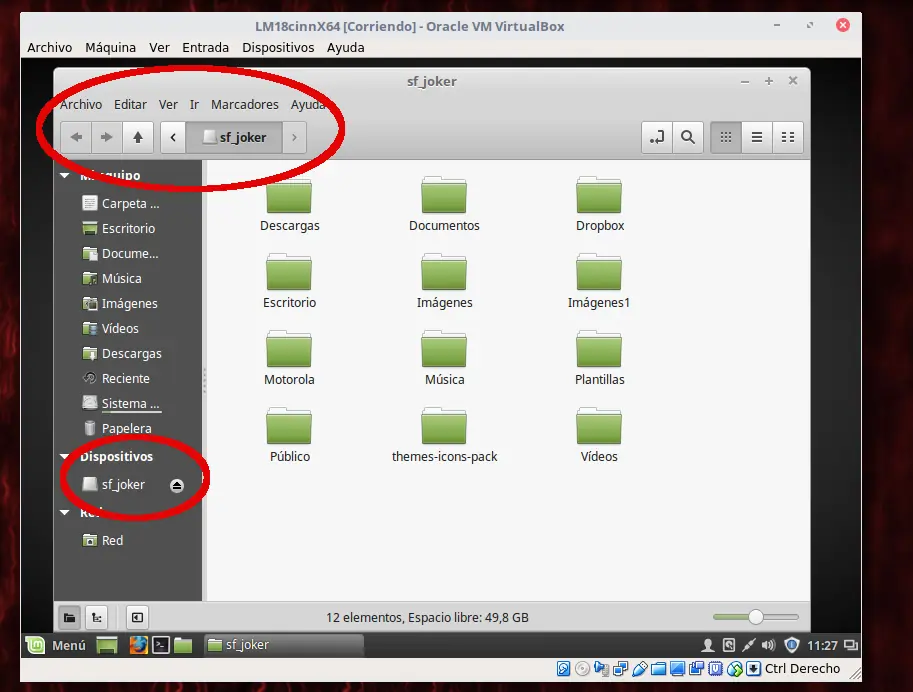The image size is (913, 692).
Task: Open the file manager Ver menu
Action: (168, 104)
